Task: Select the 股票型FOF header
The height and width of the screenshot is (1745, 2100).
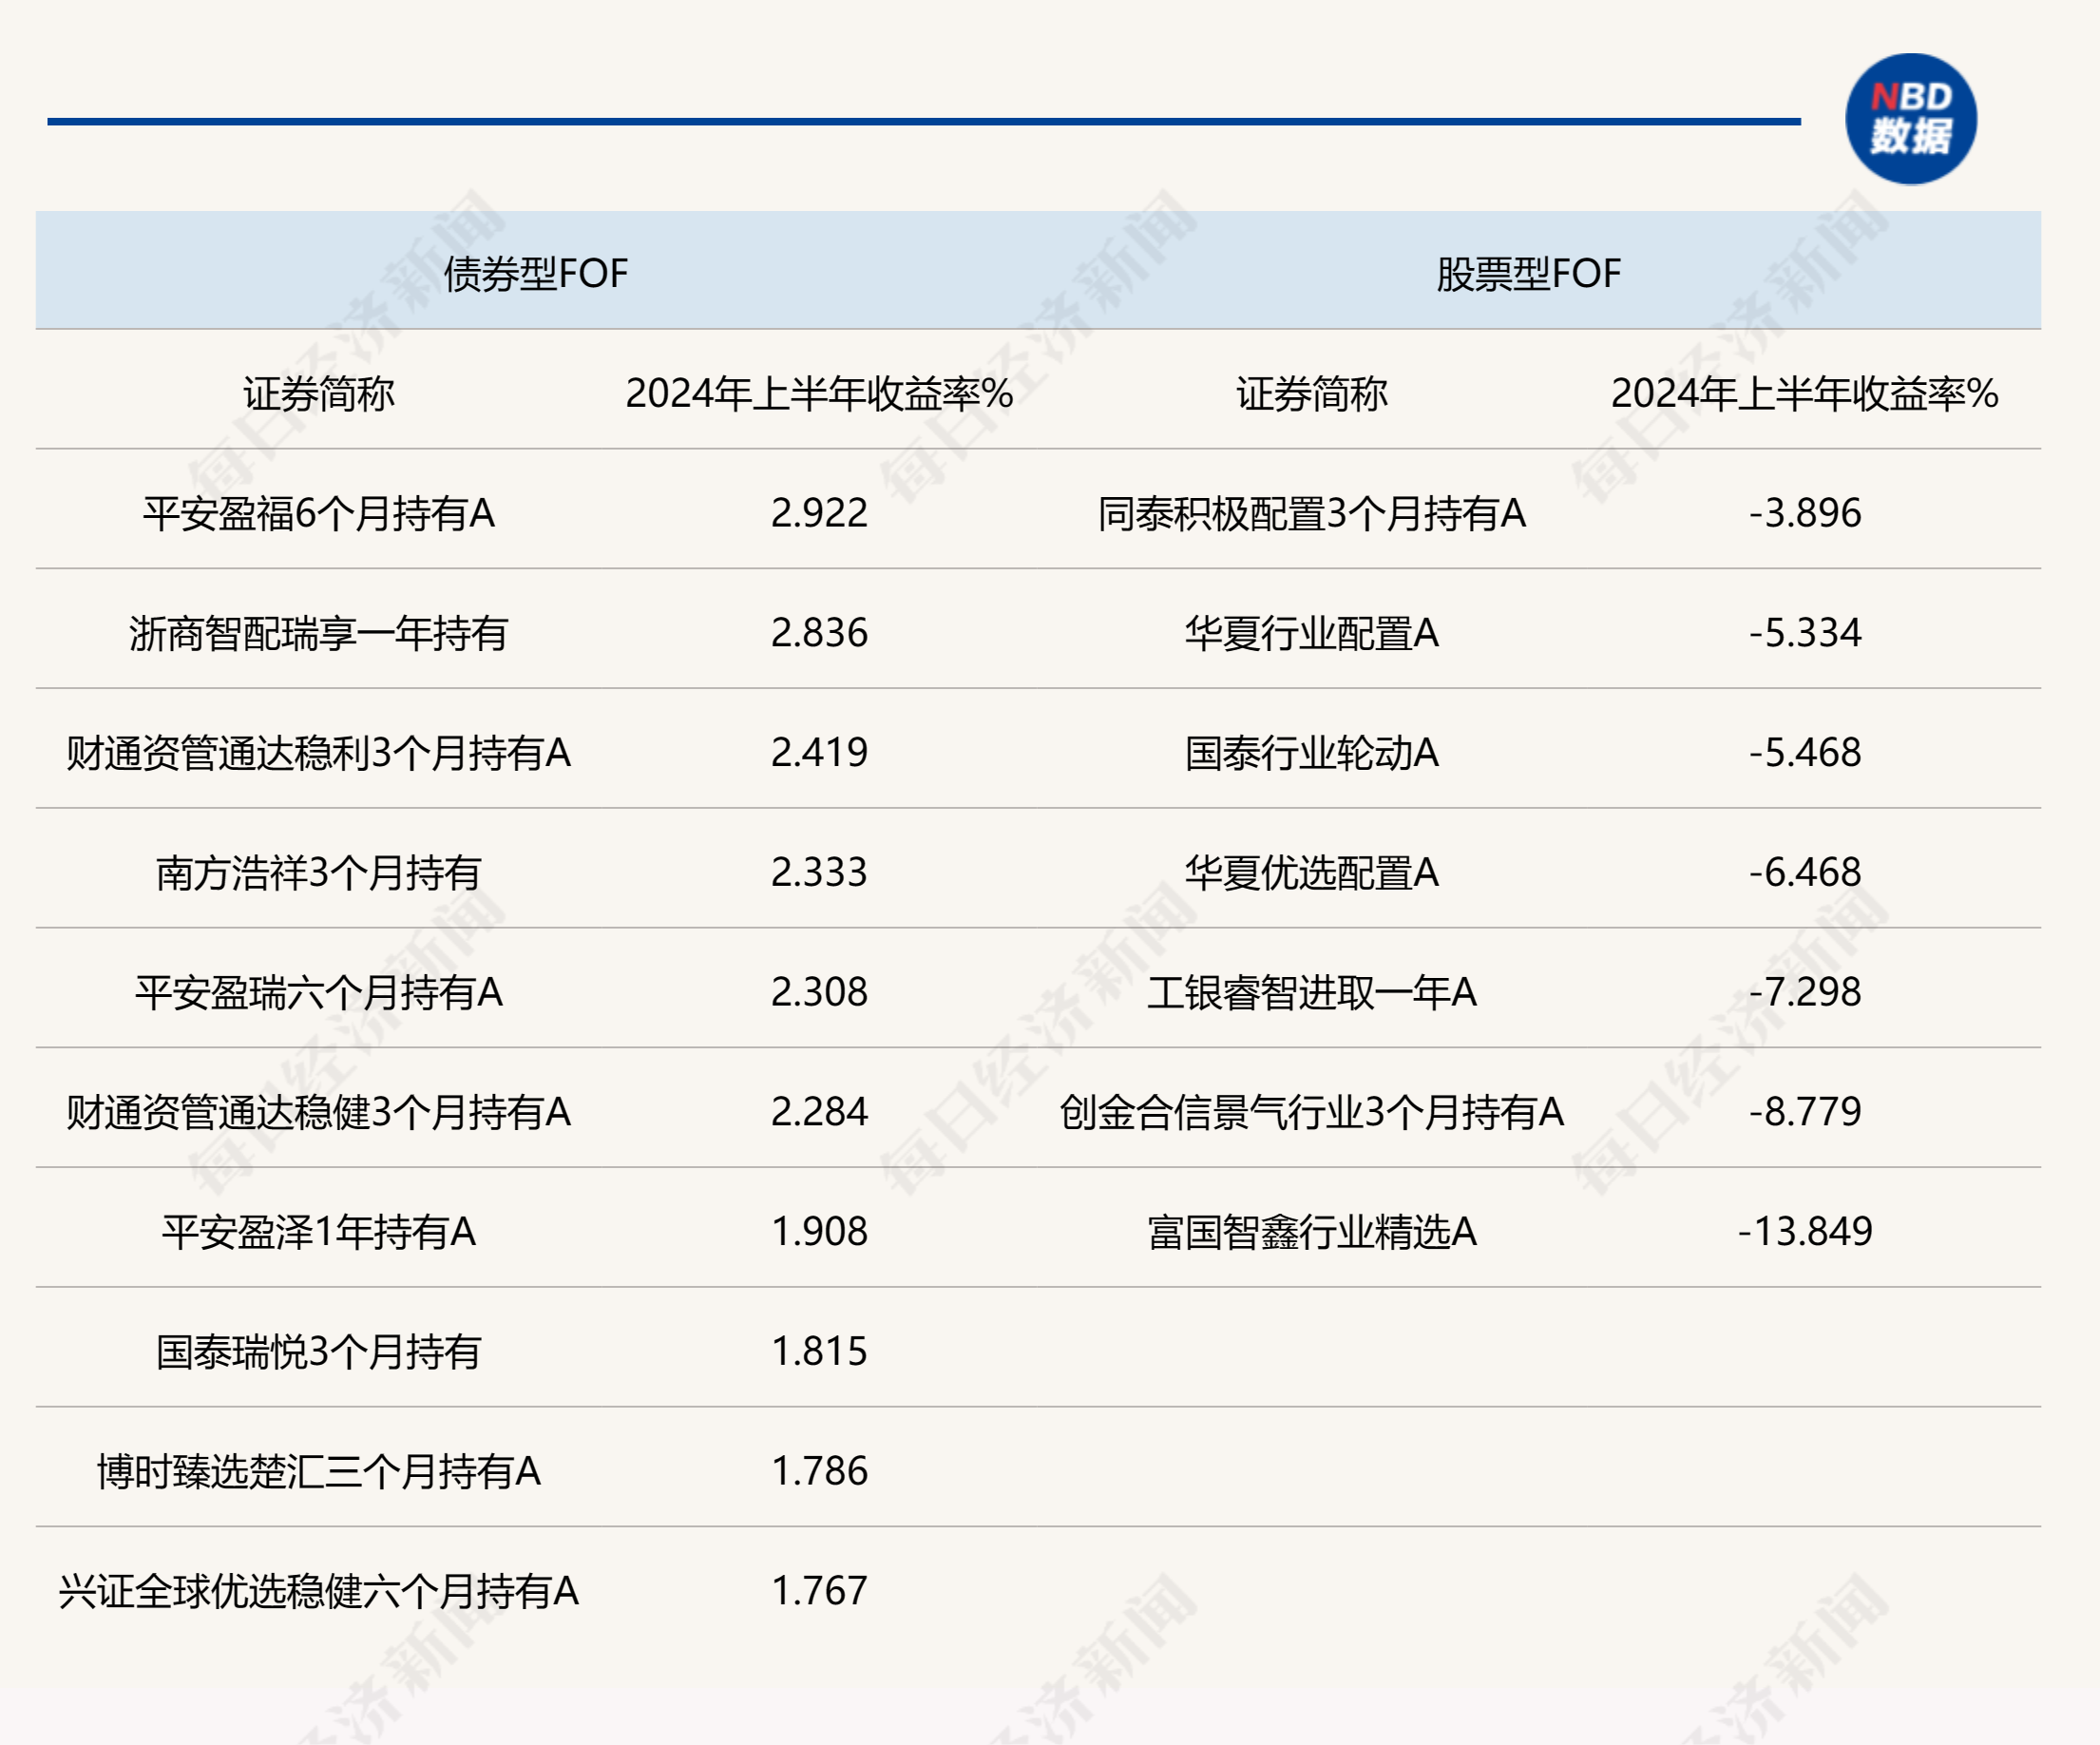Action: [x=1528, y=273]
